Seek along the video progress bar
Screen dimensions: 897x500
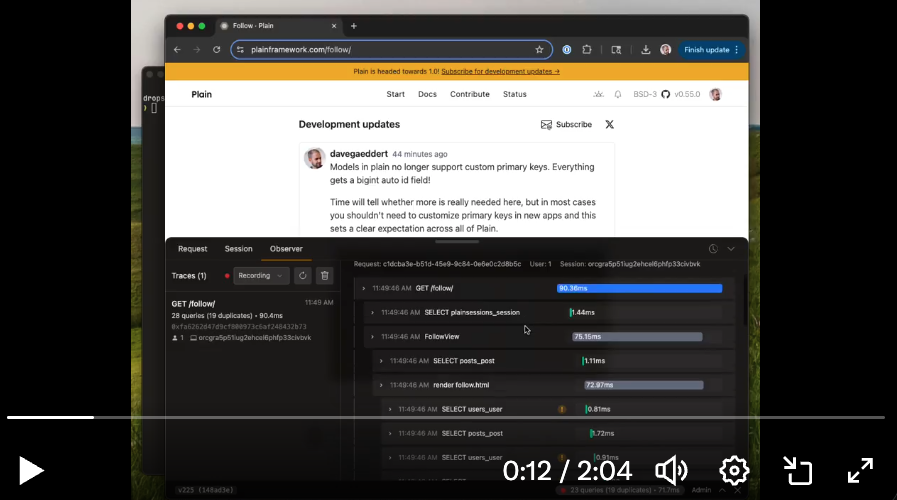click(446, 418)
